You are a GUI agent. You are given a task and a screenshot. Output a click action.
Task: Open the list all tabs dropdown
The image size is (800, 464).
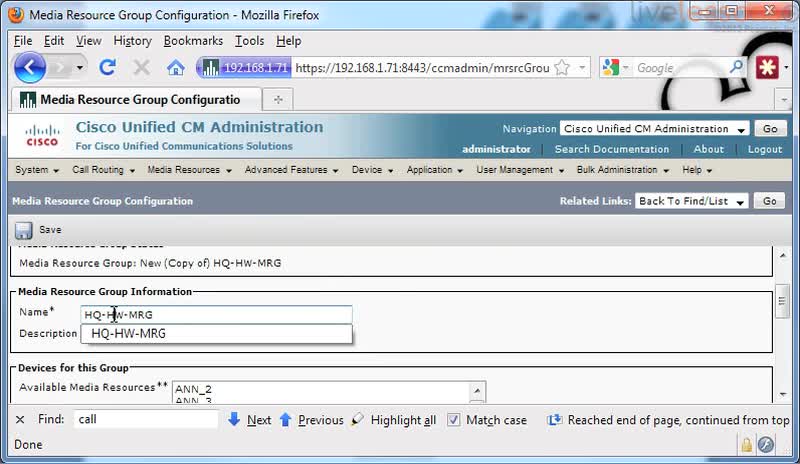[x=783, y=100]
